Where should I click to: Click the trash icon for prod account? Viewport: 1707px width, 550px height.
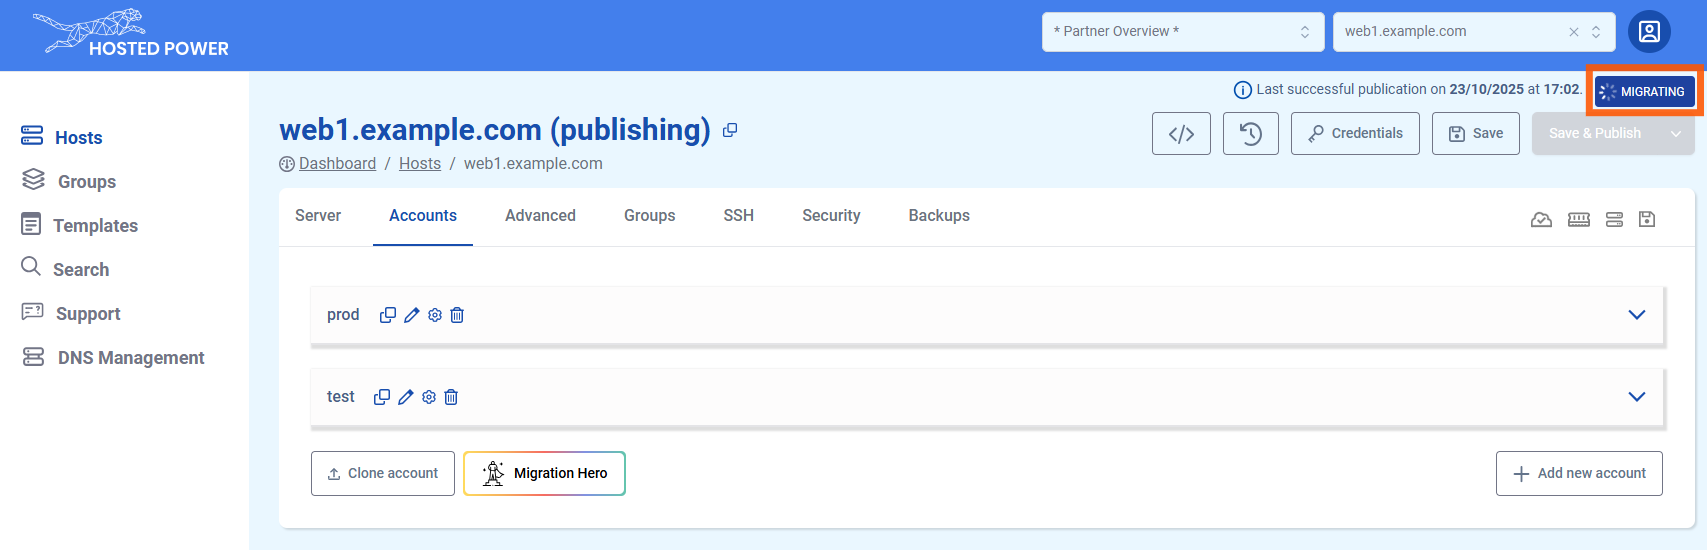457,315
